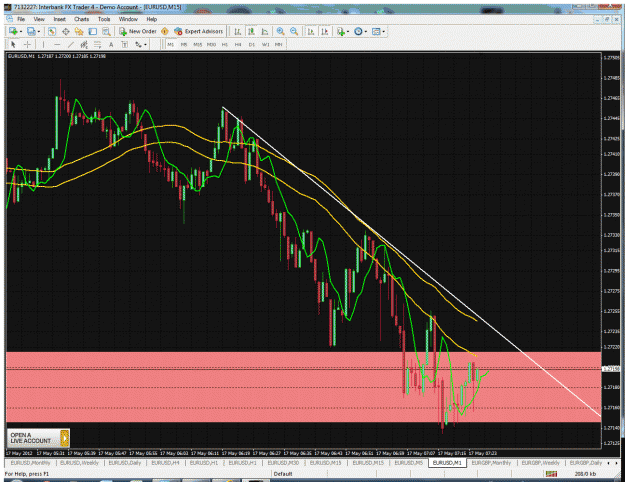Viewport: 625px width, 482px height.
Task: Switch timeframe to M1
Action: point(171,45)
